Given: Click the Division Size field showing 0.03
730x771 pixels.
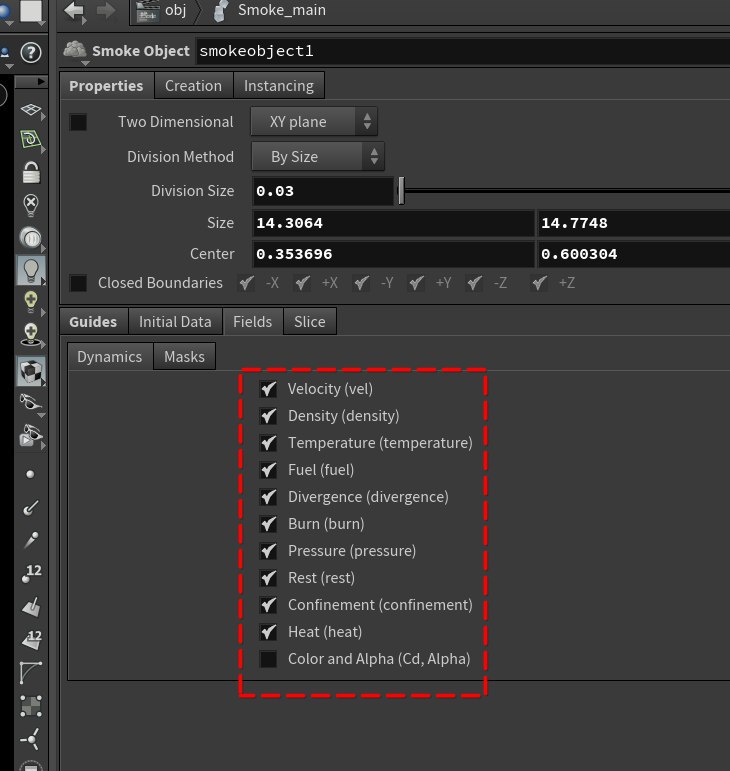Looking at the screenshot, I should (322, 191).
